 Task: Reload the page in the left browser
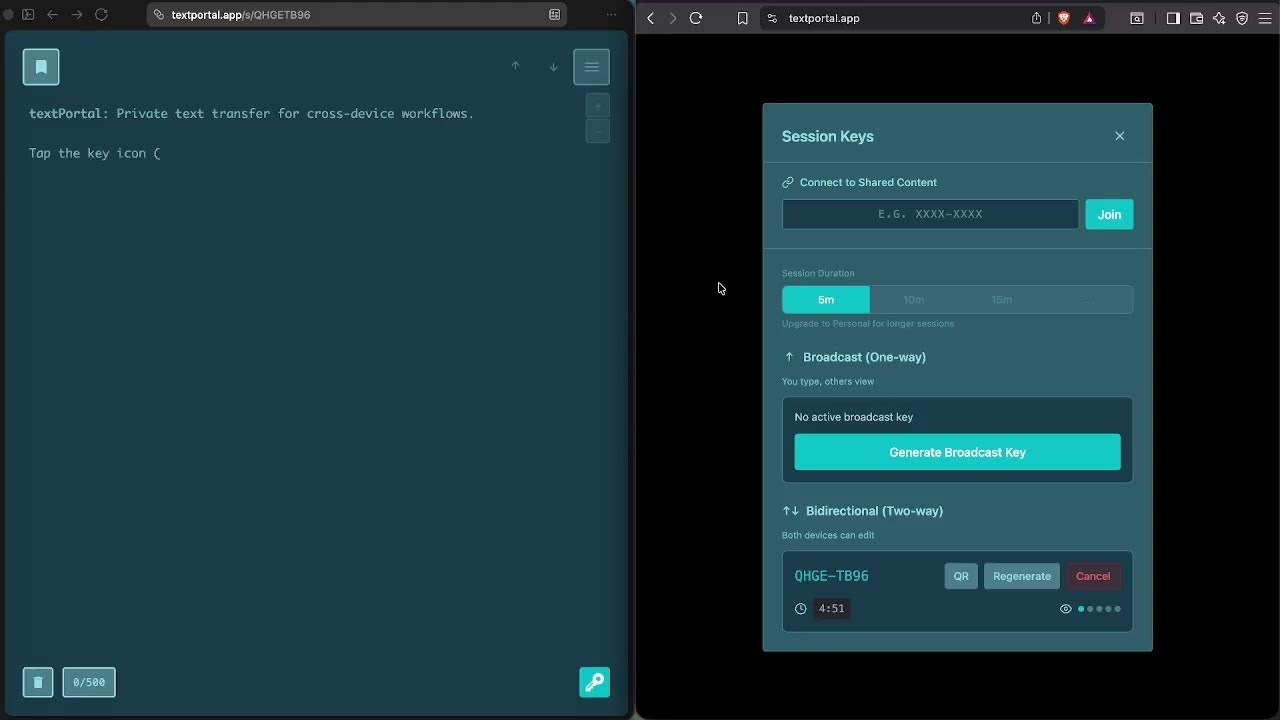click(101, 15)
